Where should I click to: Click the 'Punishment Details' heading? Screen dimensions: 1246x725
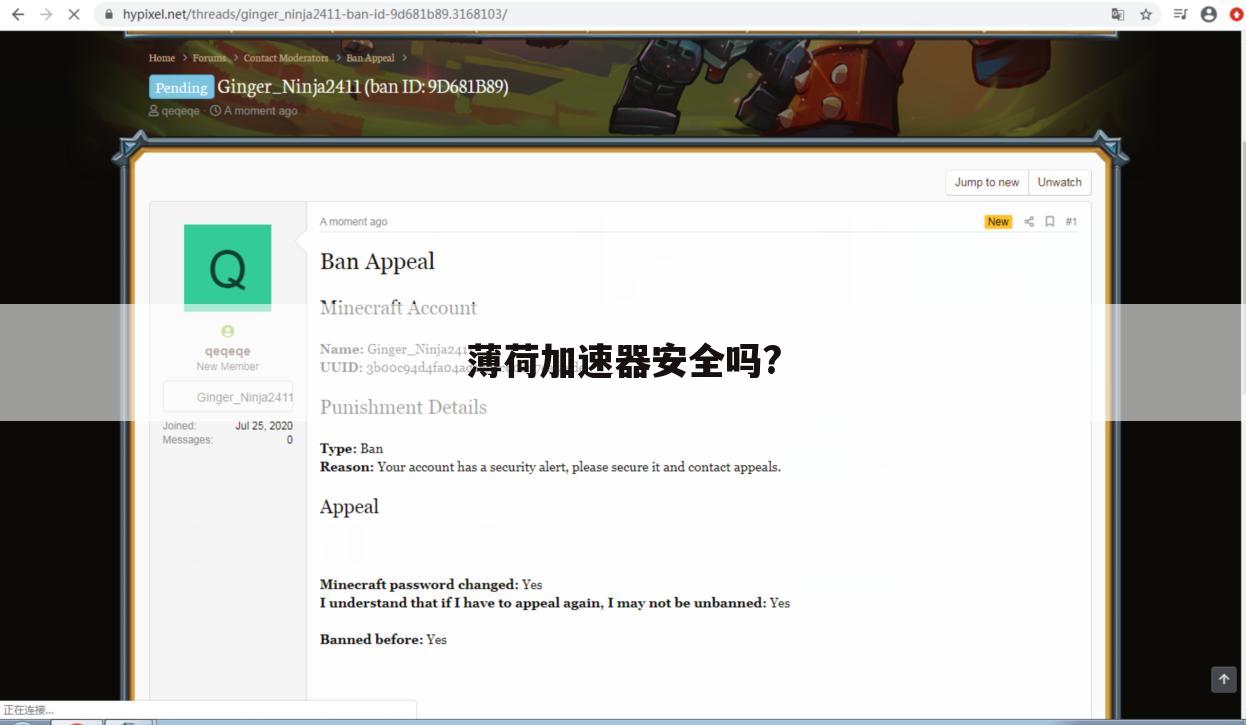click(403, 407)
